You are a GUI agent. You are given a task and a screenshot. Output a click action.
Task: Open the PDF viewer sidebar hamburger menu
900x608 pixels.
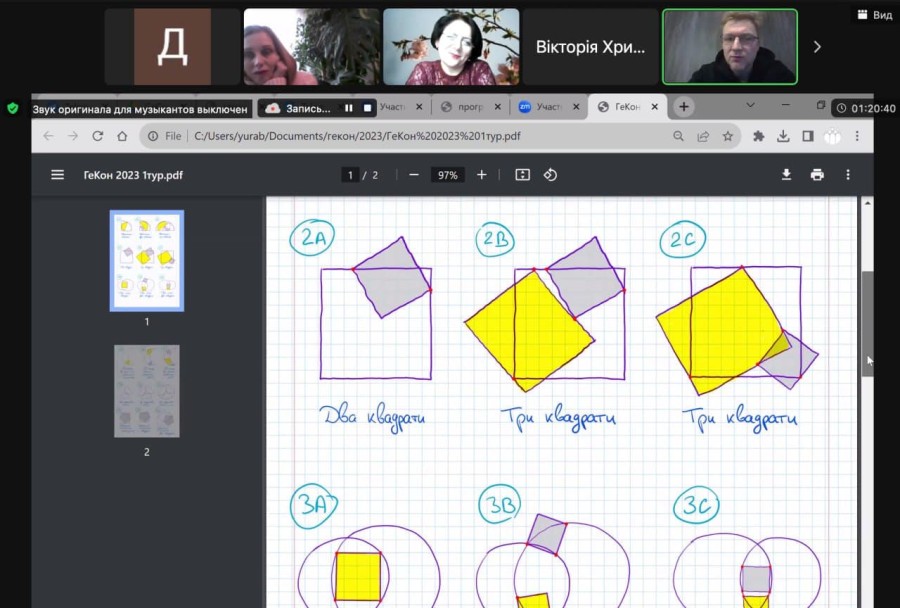[x=57, y=175]
